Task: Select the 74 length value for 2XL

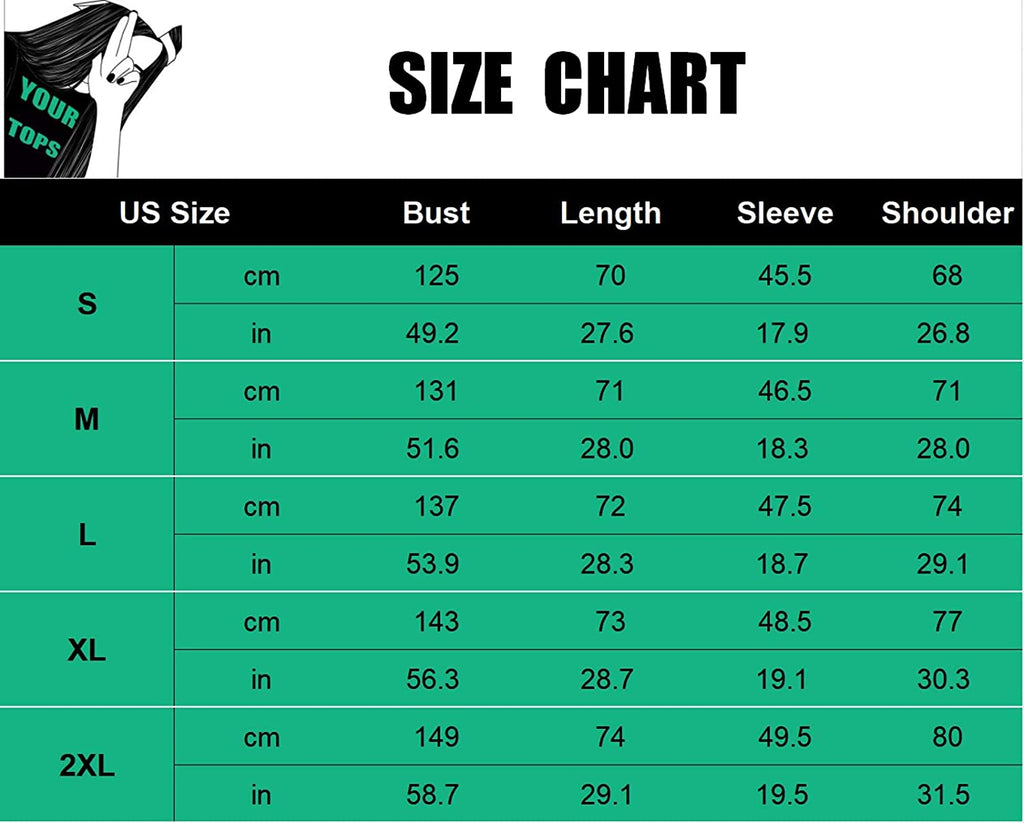Action: tap(610, 738)
